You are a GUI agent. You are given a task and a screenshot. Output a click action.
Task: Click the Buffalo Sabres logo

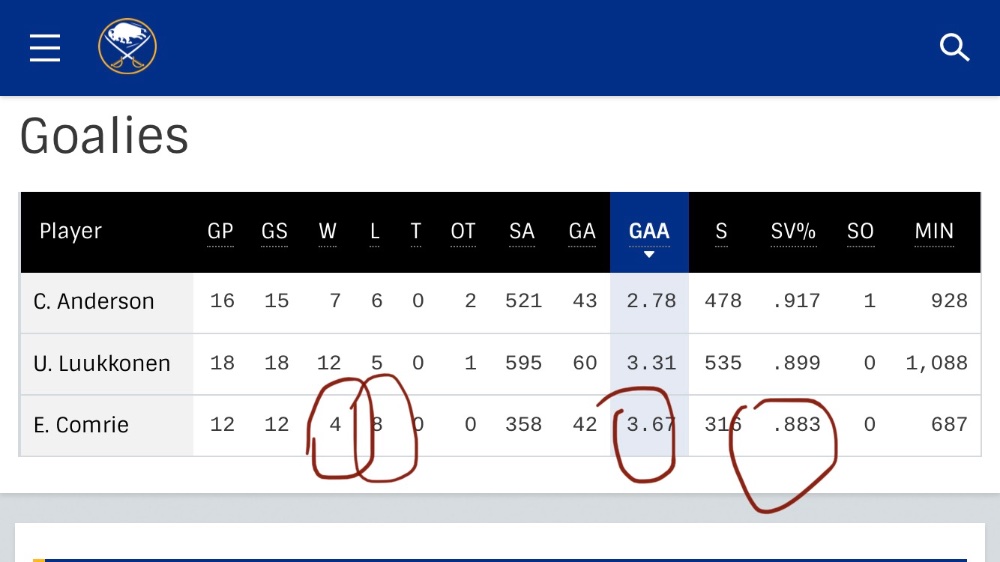coord(127,47)
